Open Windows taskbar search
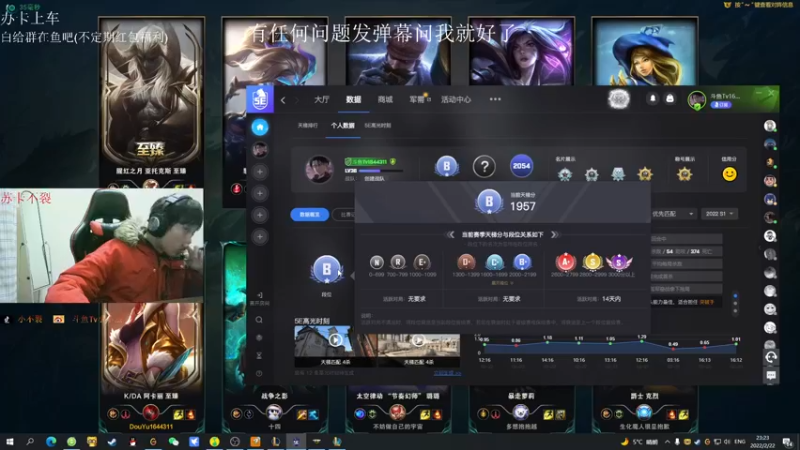Image resolution: width=800 pixels, height=450 pixels. click(30, 441)
